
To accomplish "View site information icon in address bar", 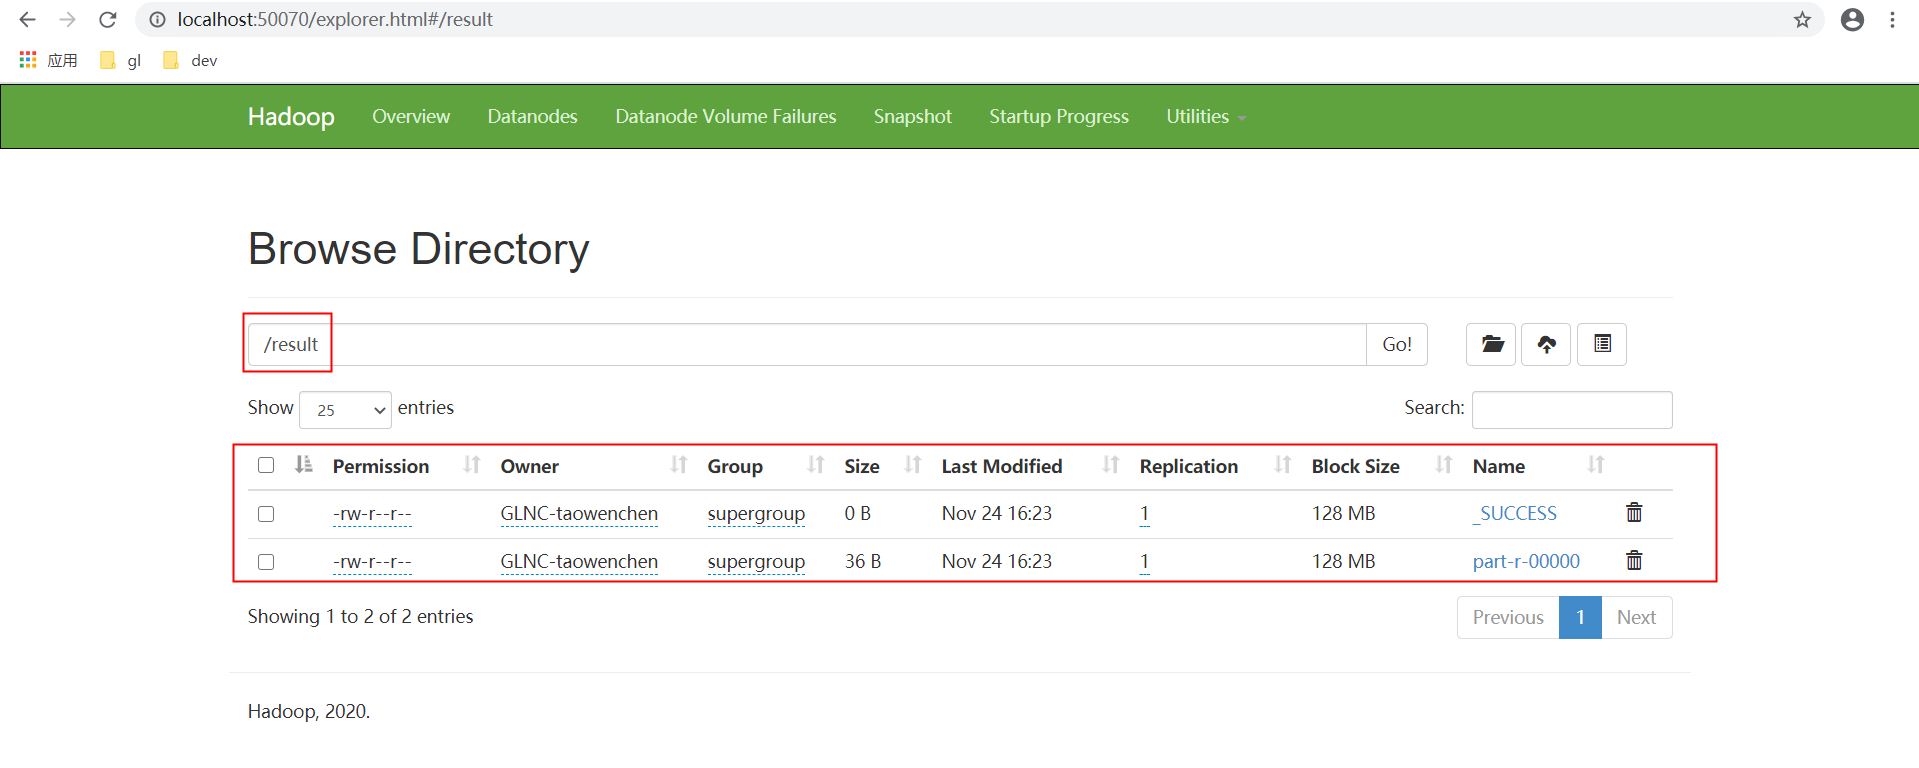I will pyautogui.click(x=157, y=19).
